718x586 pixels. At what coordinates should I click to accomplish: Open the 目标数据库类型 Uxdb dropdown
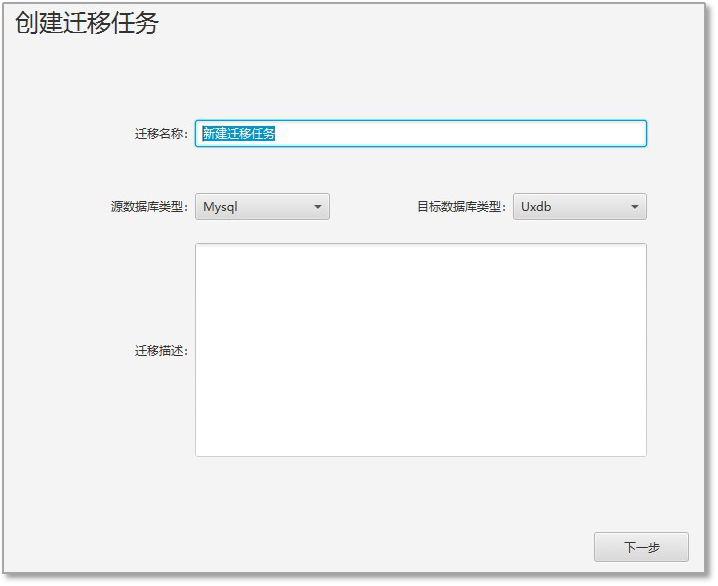point(580,206)
